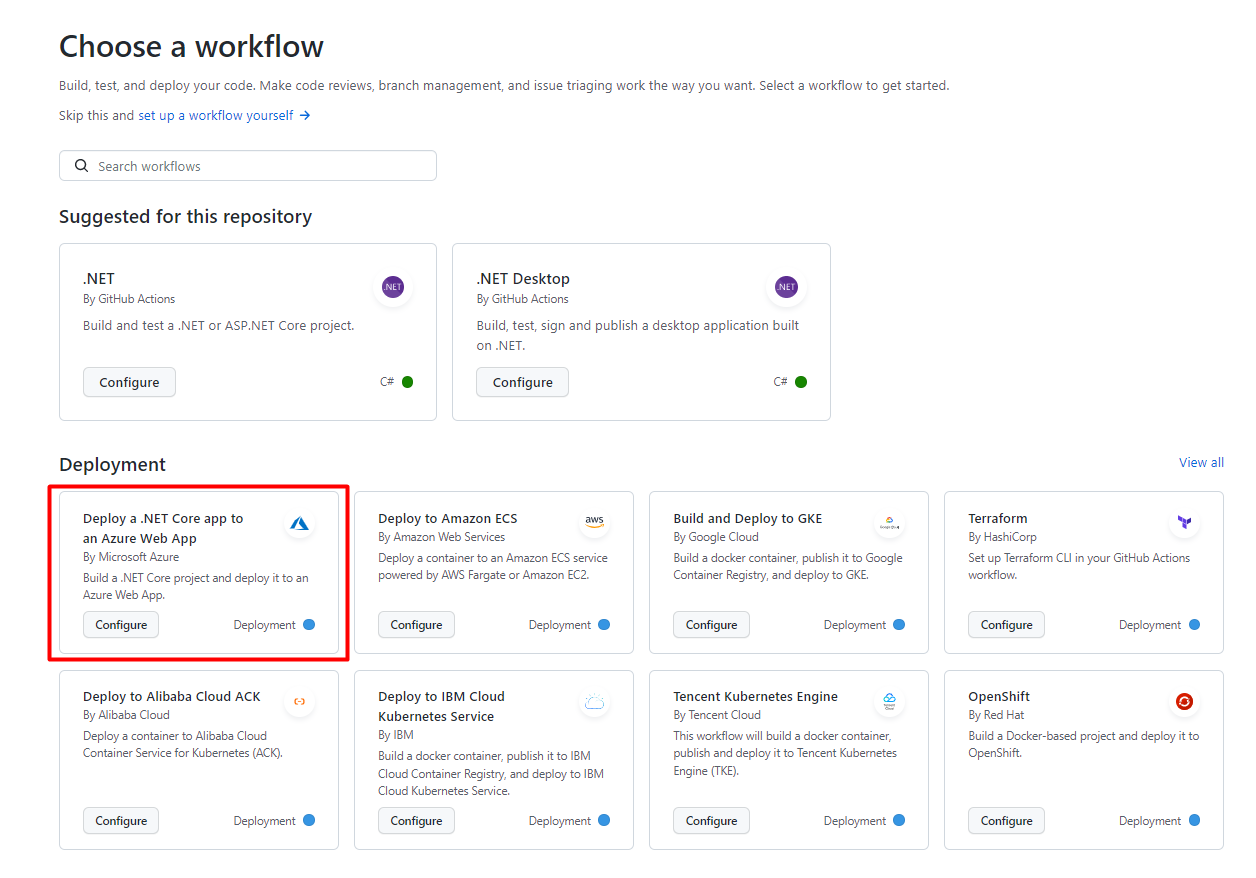The width and height of the screenshot is (1256, 878).
Task: Click 'By IBM' text
Action: click(396, 735)
